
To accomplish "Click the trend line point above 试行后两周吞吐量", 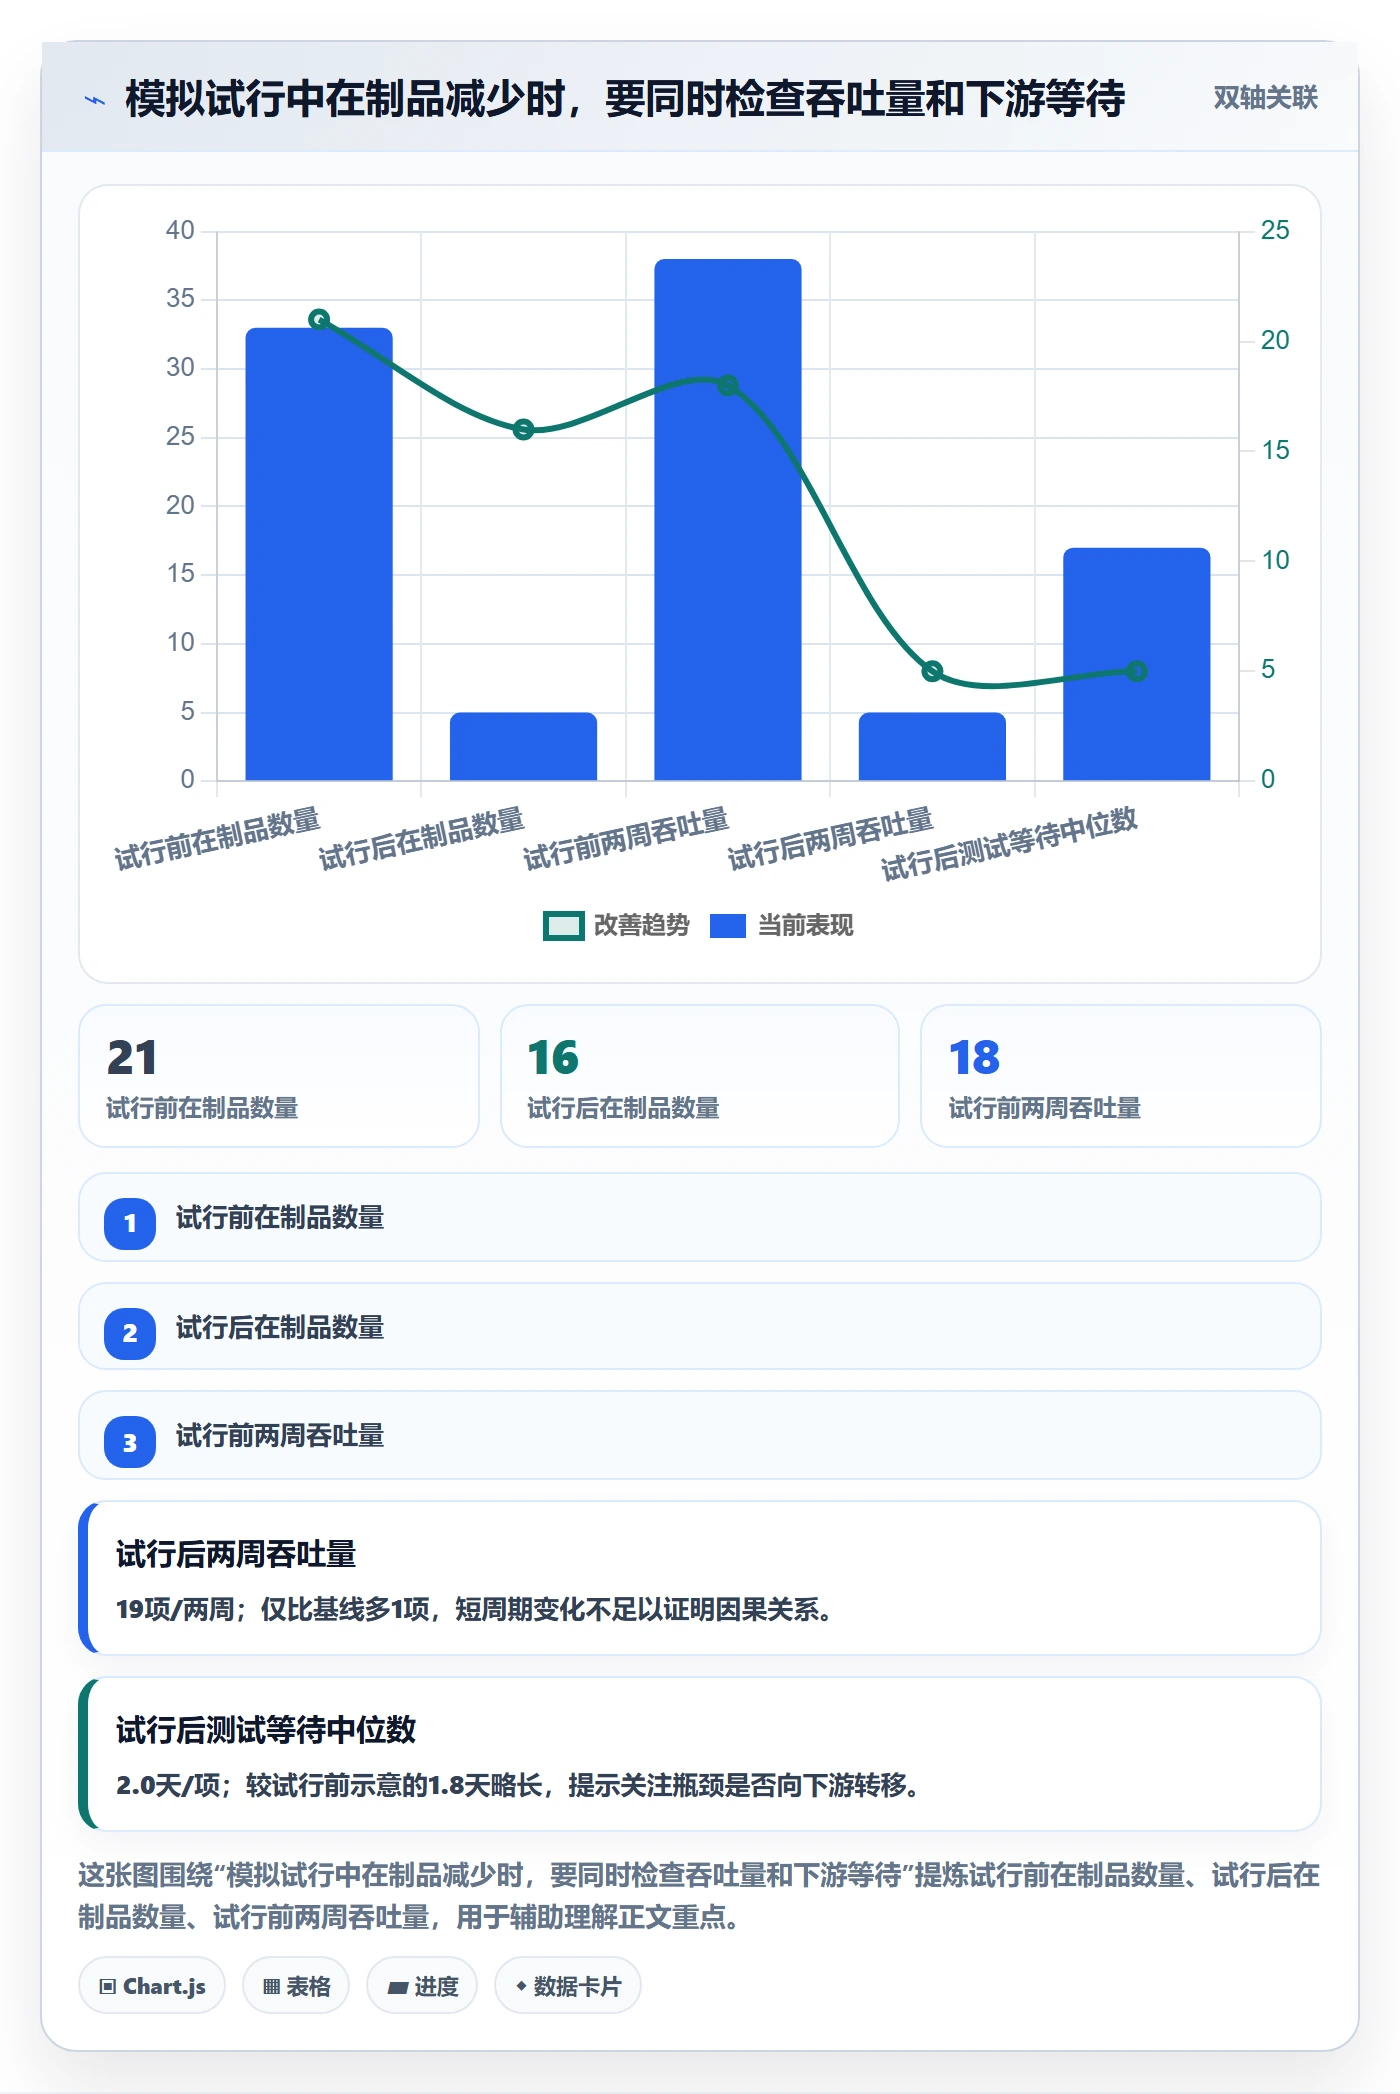I will pos(932,671).
